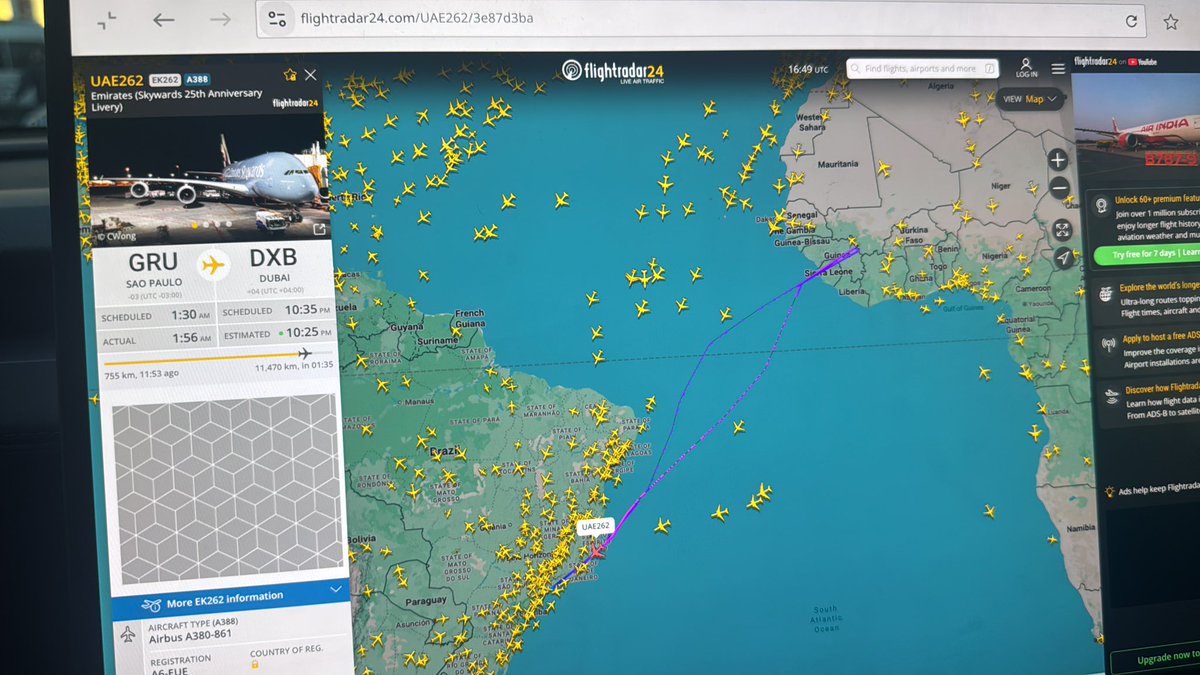Image resolution: width=1200 pixels, height=675 pixels.
Task: Focus the Find flights, airports search field
Action: (x=922, y=68)
